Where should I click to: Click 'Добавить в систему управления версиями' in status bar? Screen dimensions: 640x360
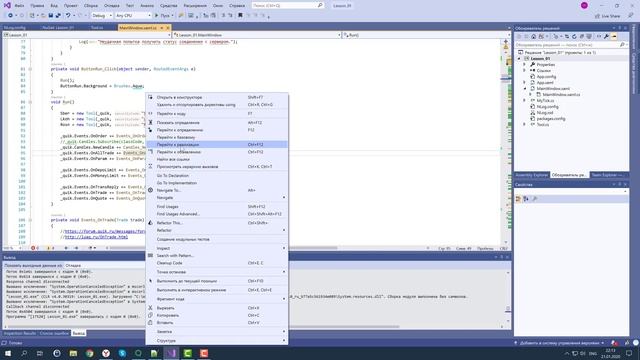559,343
